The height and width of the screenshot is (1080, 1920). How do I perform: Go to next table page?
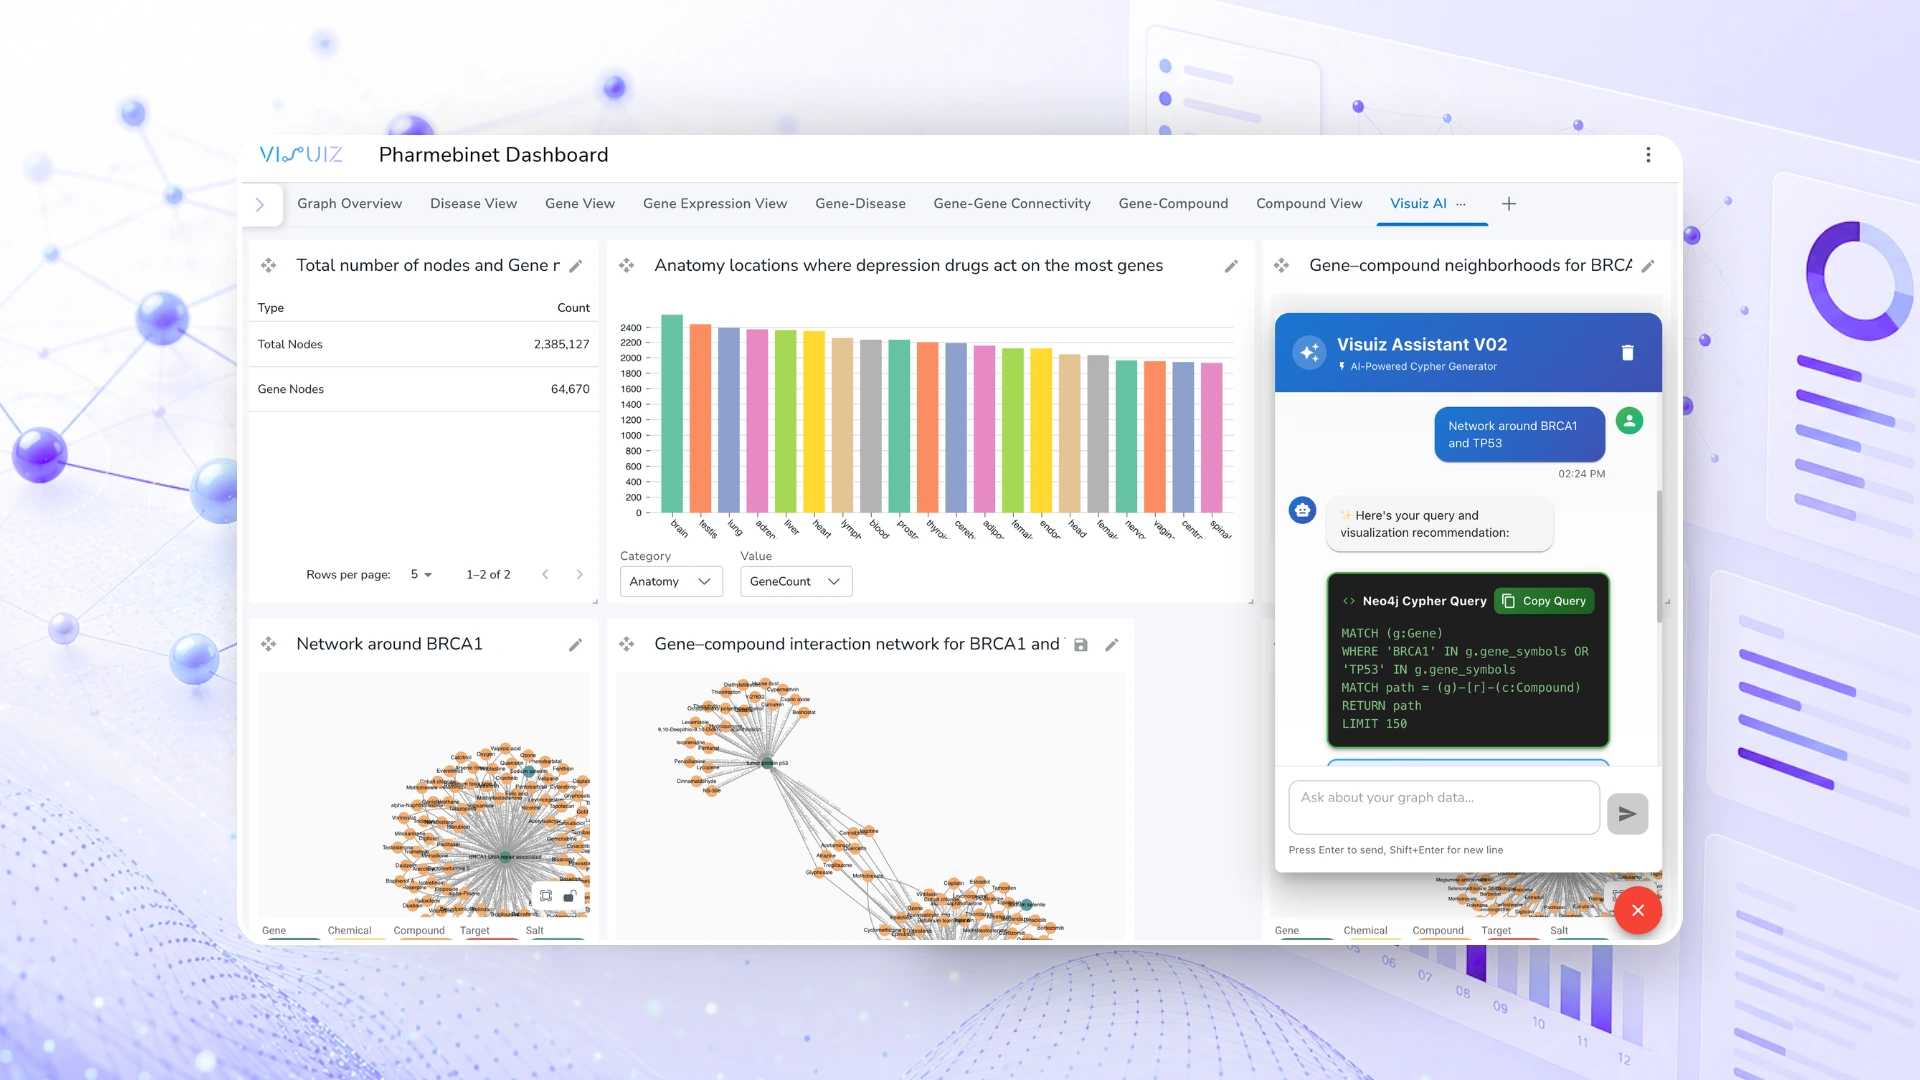point(579,575)
